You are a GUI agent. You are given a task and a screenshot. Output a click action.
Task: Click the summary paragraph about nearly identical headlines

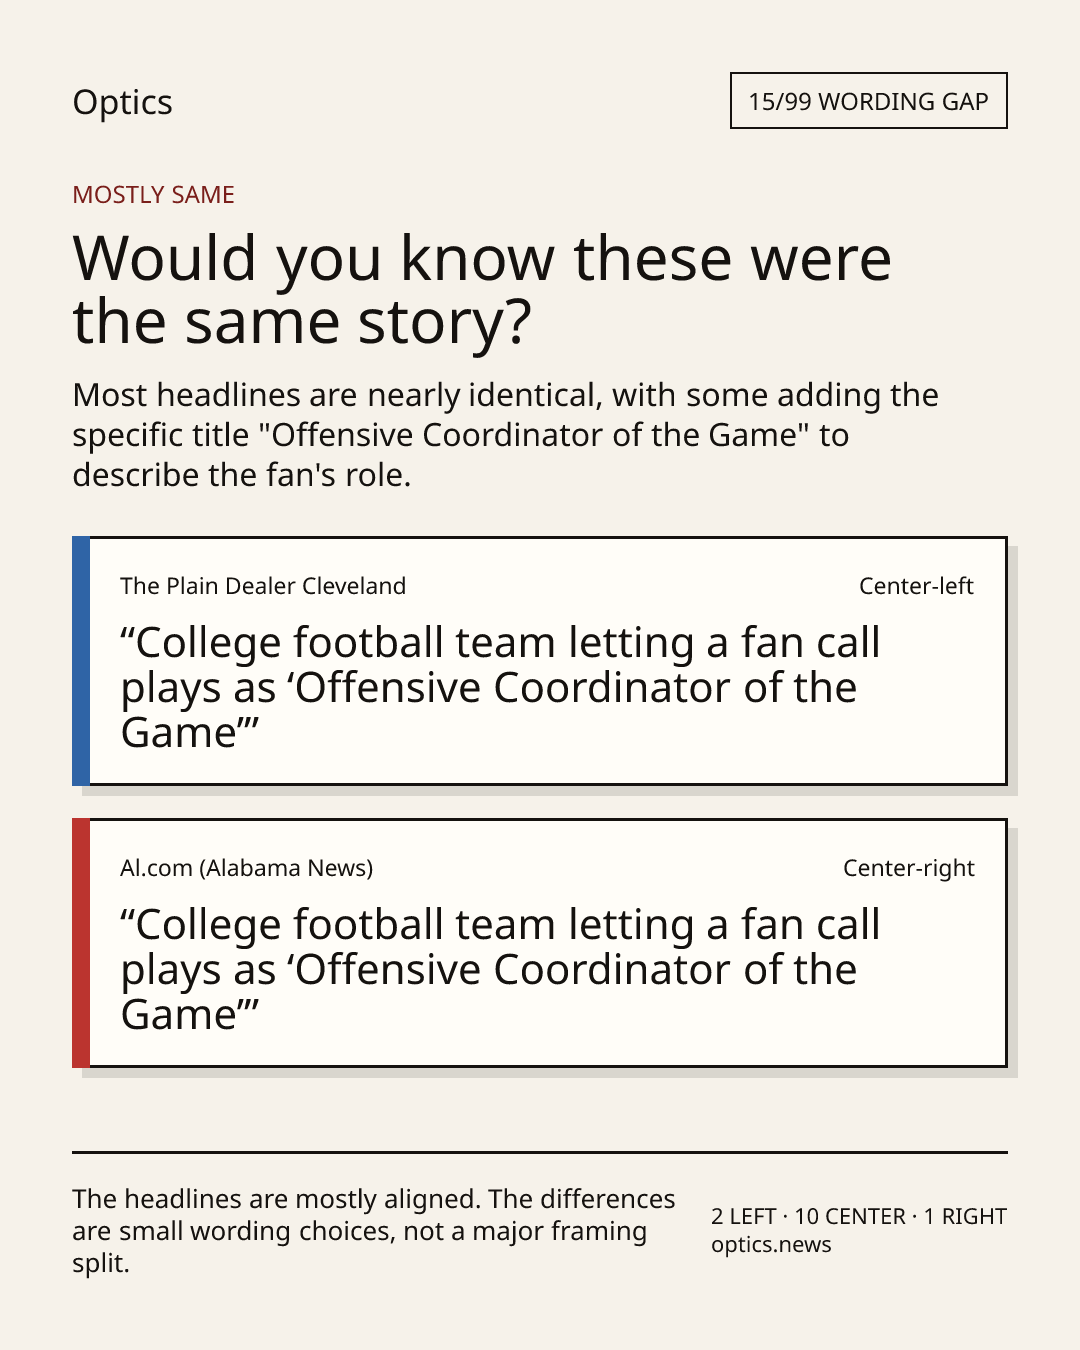click(505, 435)
